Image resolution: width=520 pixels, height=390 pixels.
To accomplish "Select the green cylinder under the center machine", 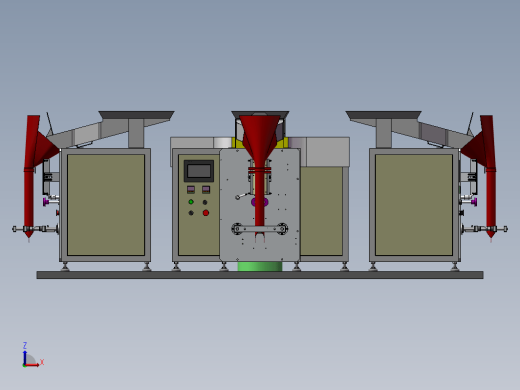I will [x=260, y=266].
